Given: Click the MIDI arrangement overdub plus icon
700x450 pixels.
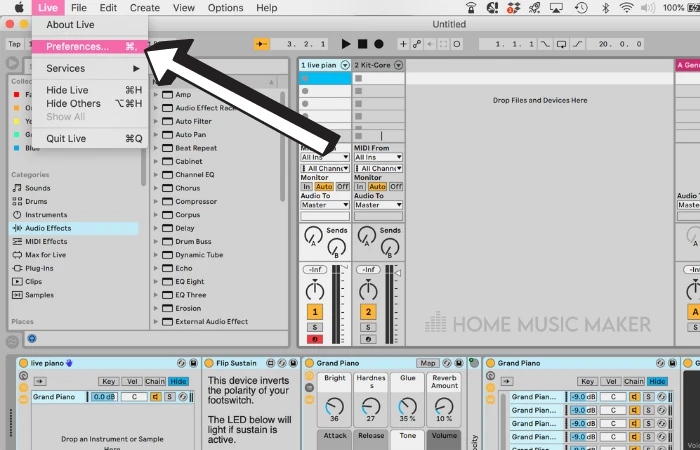Looking at the screenshot, I should point(403,44).
